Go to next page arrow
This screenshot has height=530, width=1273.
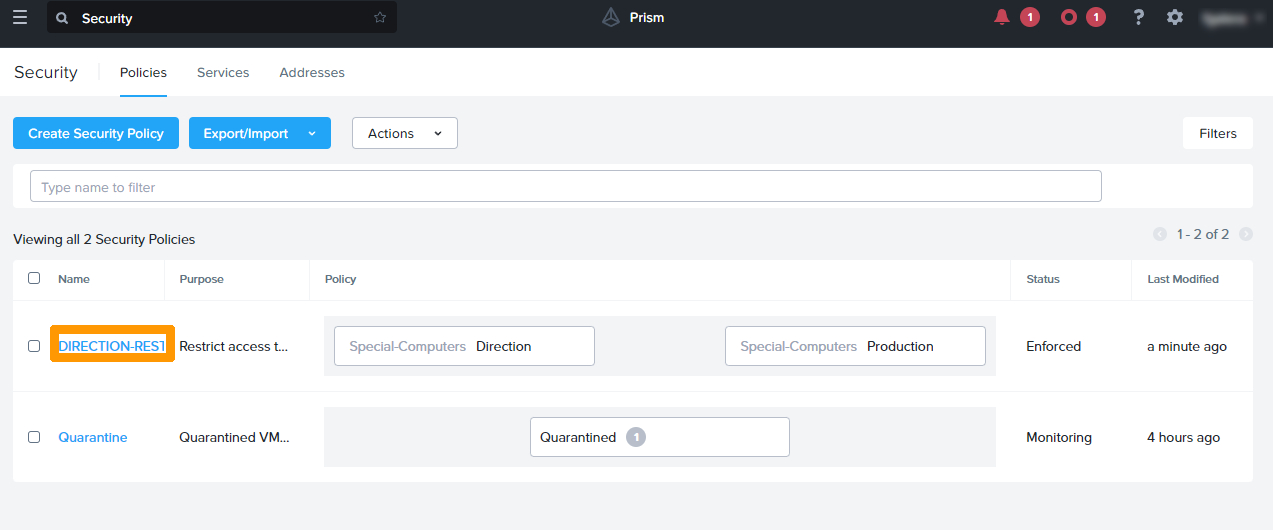pyautogui.click(x=1246, y=234)
